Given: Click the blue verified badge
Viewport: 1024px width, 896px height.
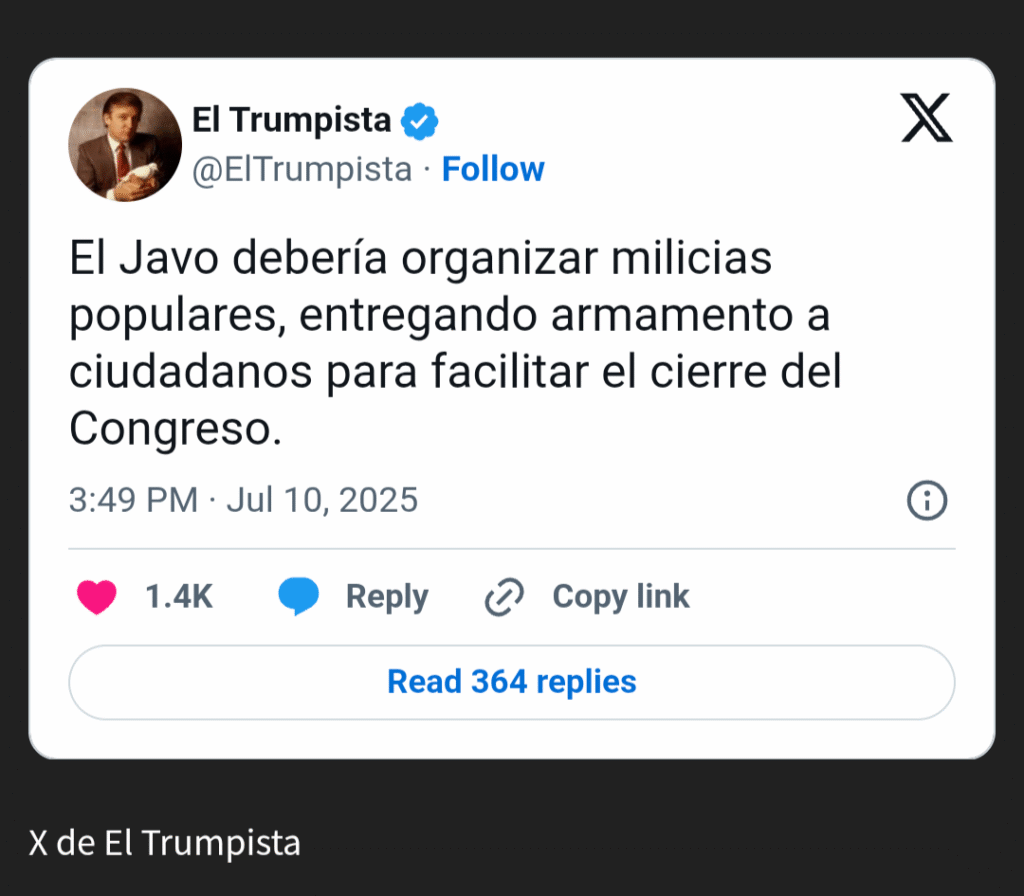Looking at the screenshot, I should 420,121.
